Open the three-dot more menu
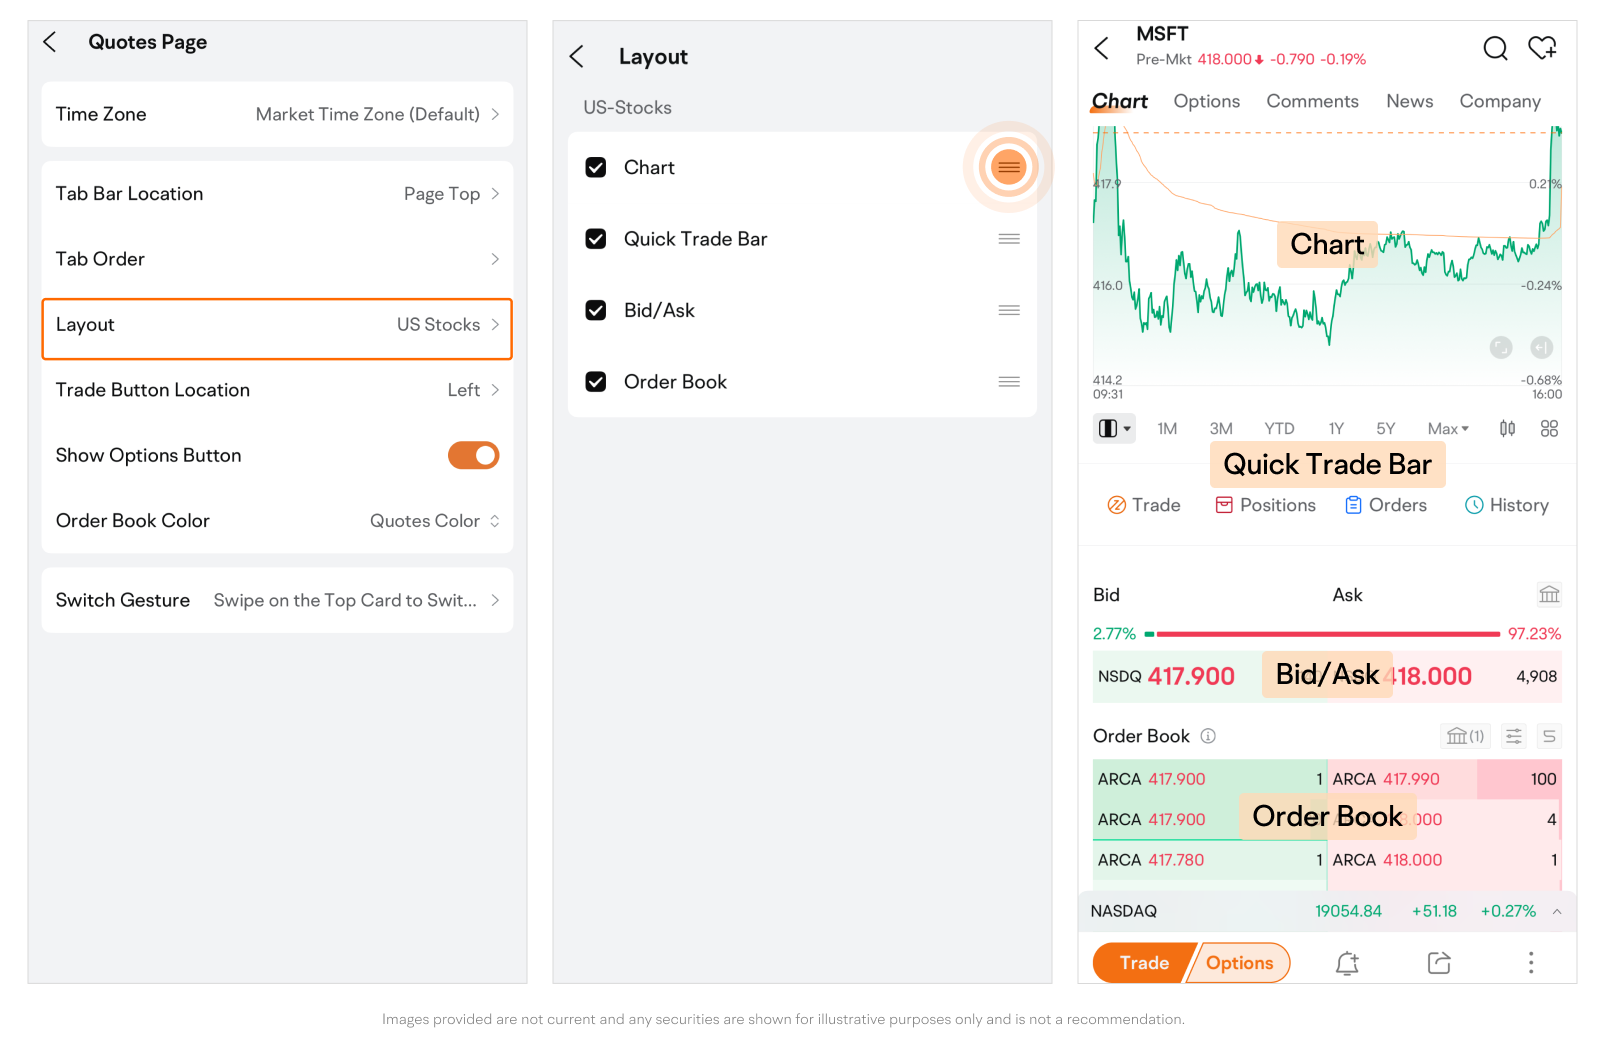 tap(1530, 963)
